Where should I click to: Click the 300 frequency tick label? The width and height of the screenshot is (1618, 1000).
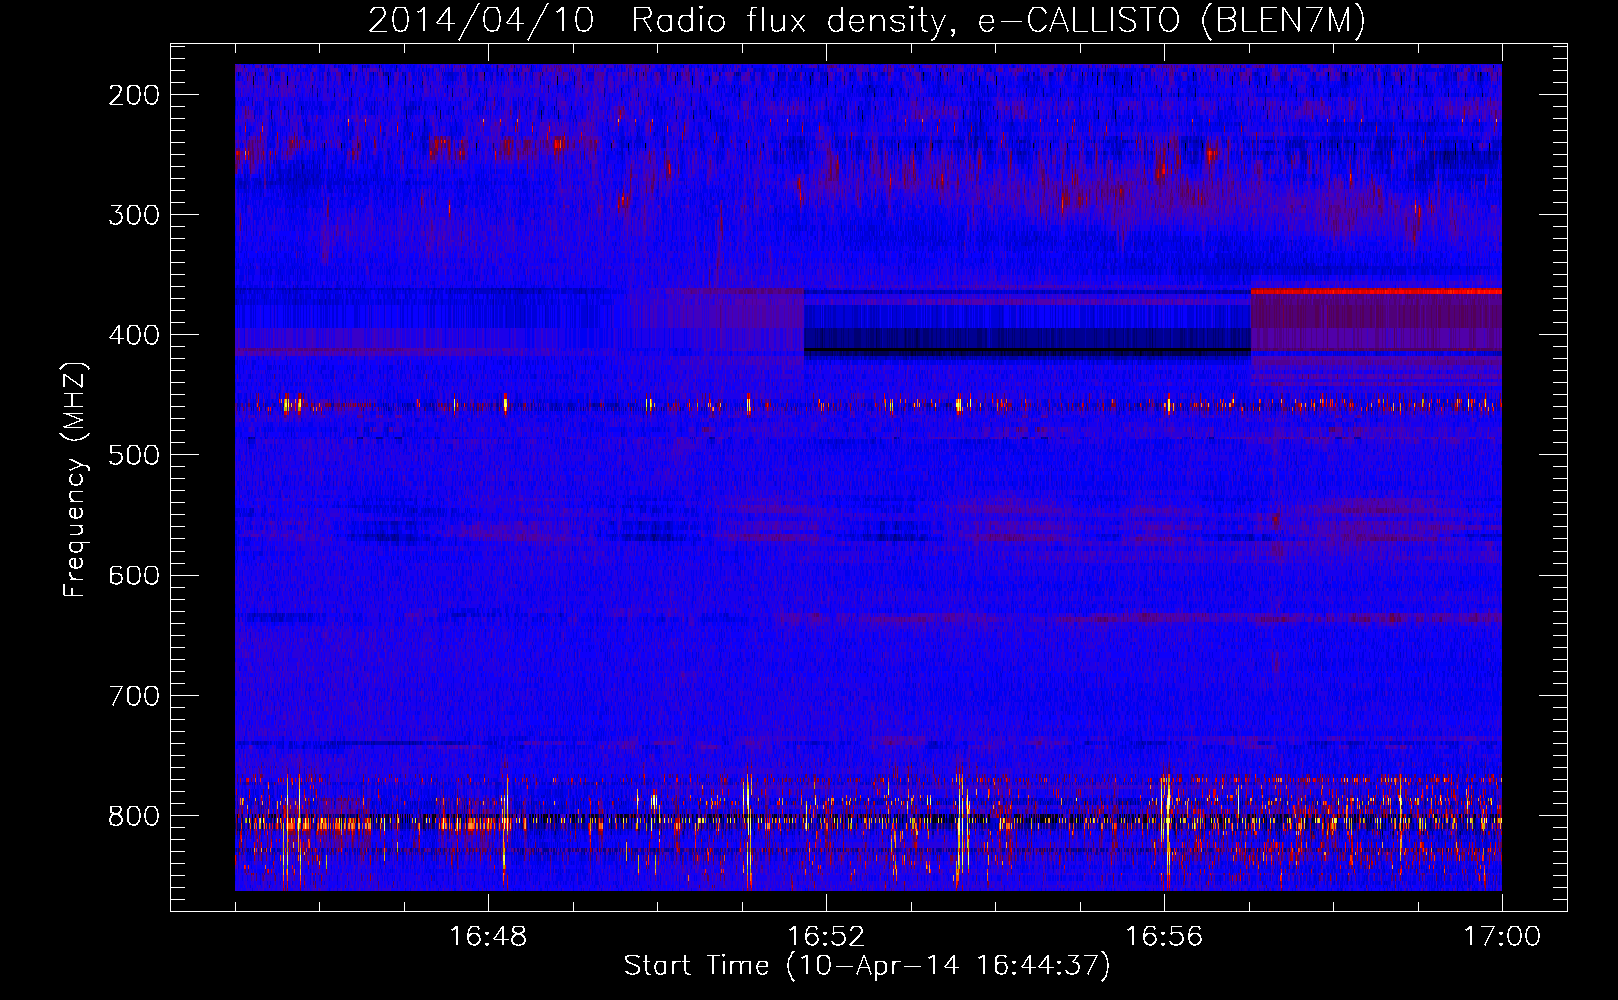[x=134, y=215]
